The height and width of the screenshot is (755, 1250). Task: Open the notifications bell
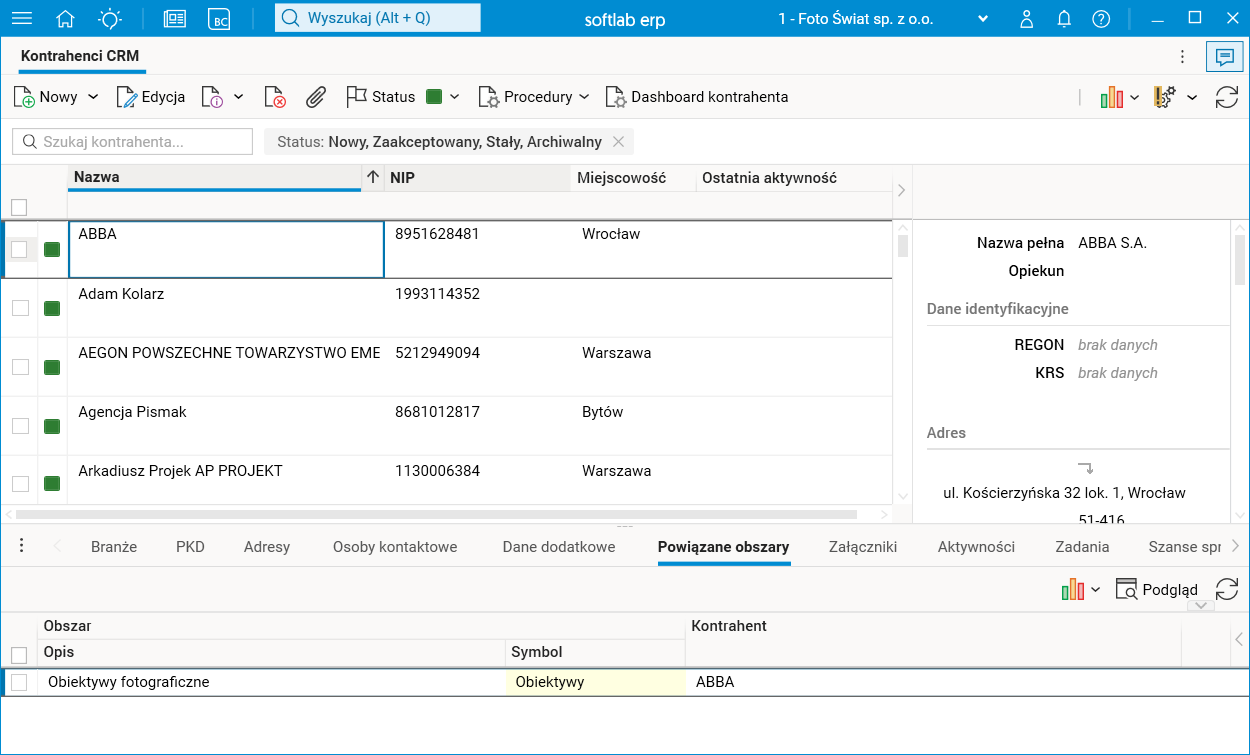pos(1064,19)
